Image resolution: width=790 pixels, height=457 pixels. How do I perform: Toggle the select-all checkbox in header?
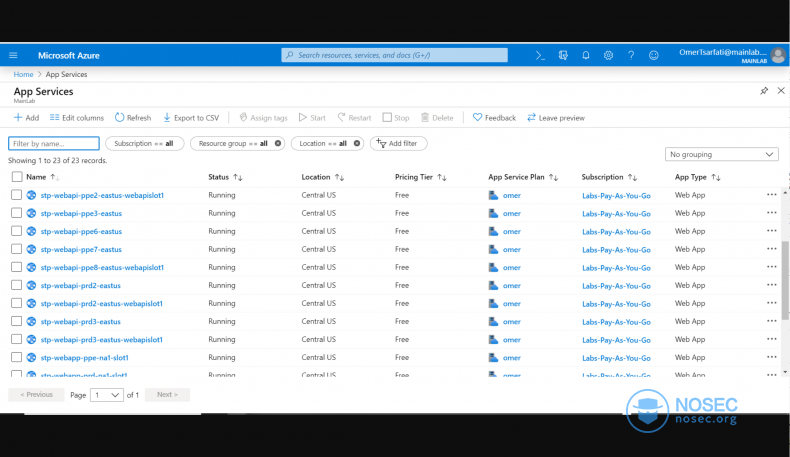pos(17,177)
